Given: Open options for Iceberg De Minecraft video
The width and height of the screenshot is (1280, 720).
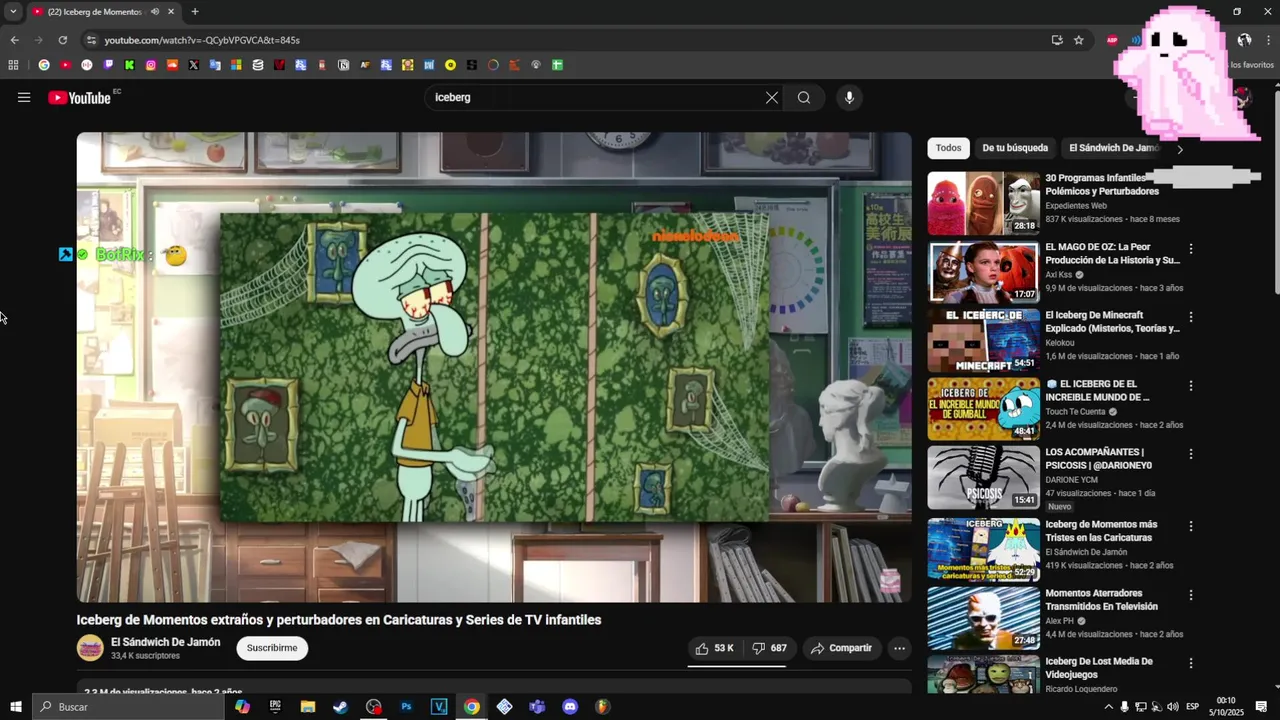Looking at the screenshot, I should (x=1190, y=317).
